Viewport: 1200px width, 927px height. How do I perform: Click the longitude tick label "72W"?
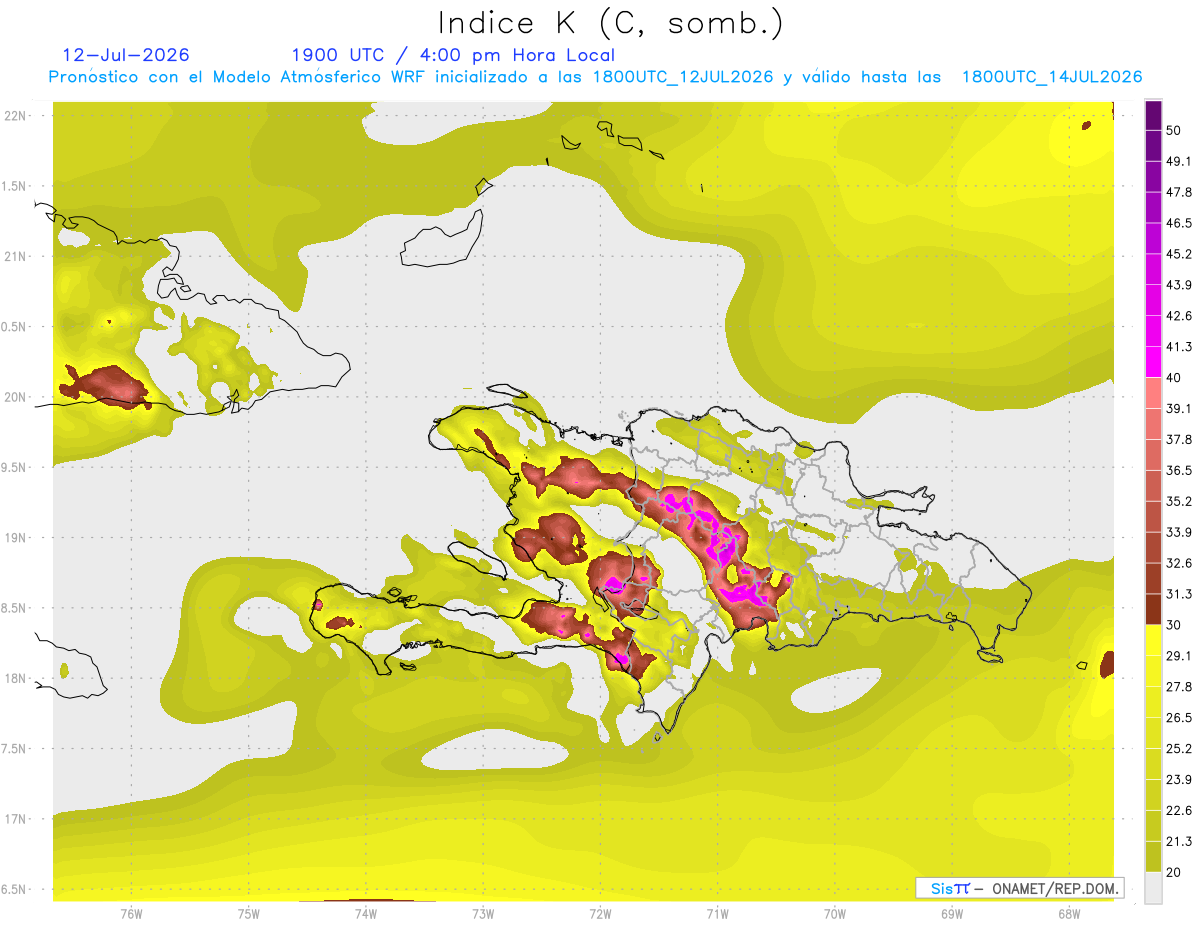(x=600, y=914)
